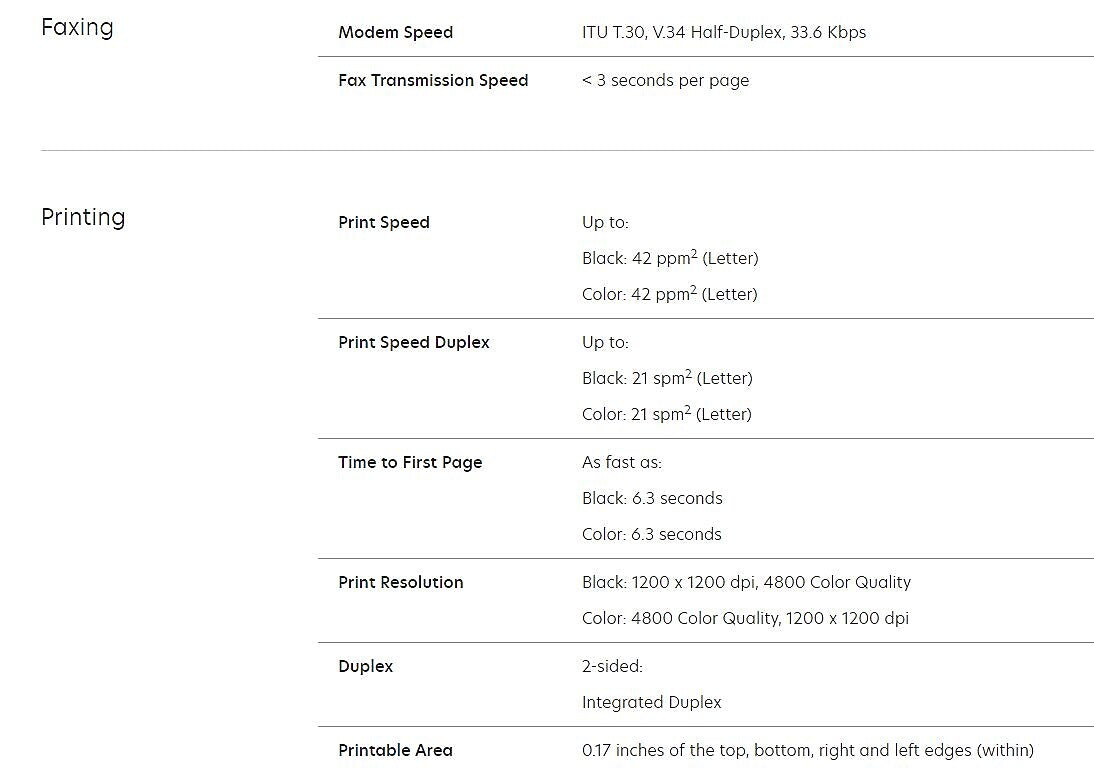Screen dimensions: 1094x783
Task: Click the '< 3 seconds per page' text
Action: tap(665, 80)
